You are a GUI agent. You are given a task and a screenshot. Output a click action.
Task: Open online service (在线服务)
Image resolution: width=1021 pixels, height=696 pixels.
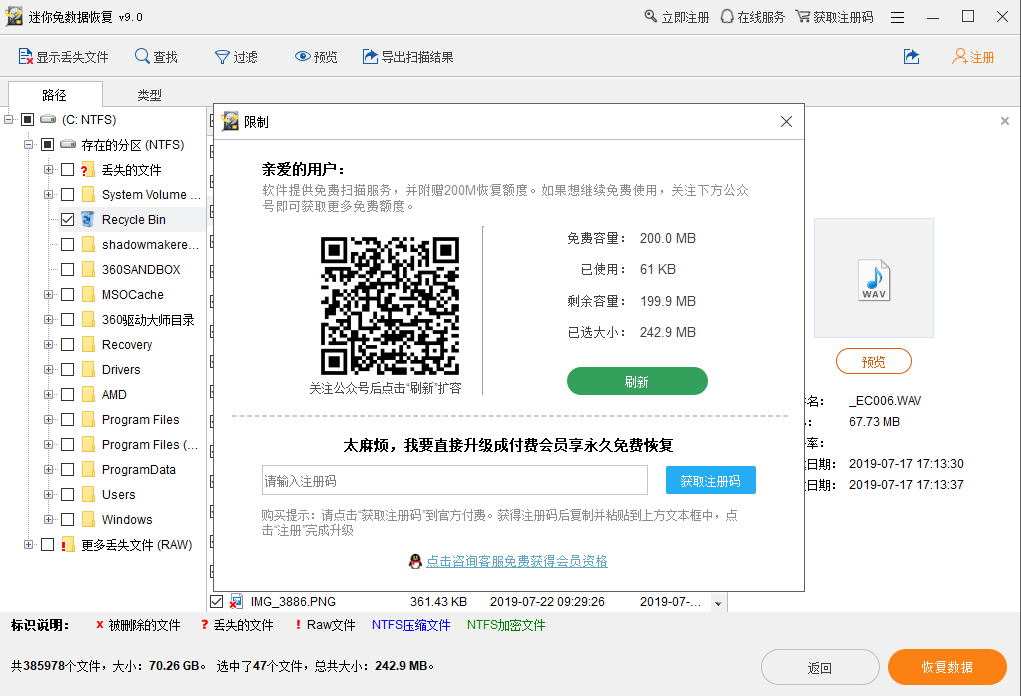(x=727, y=16)
